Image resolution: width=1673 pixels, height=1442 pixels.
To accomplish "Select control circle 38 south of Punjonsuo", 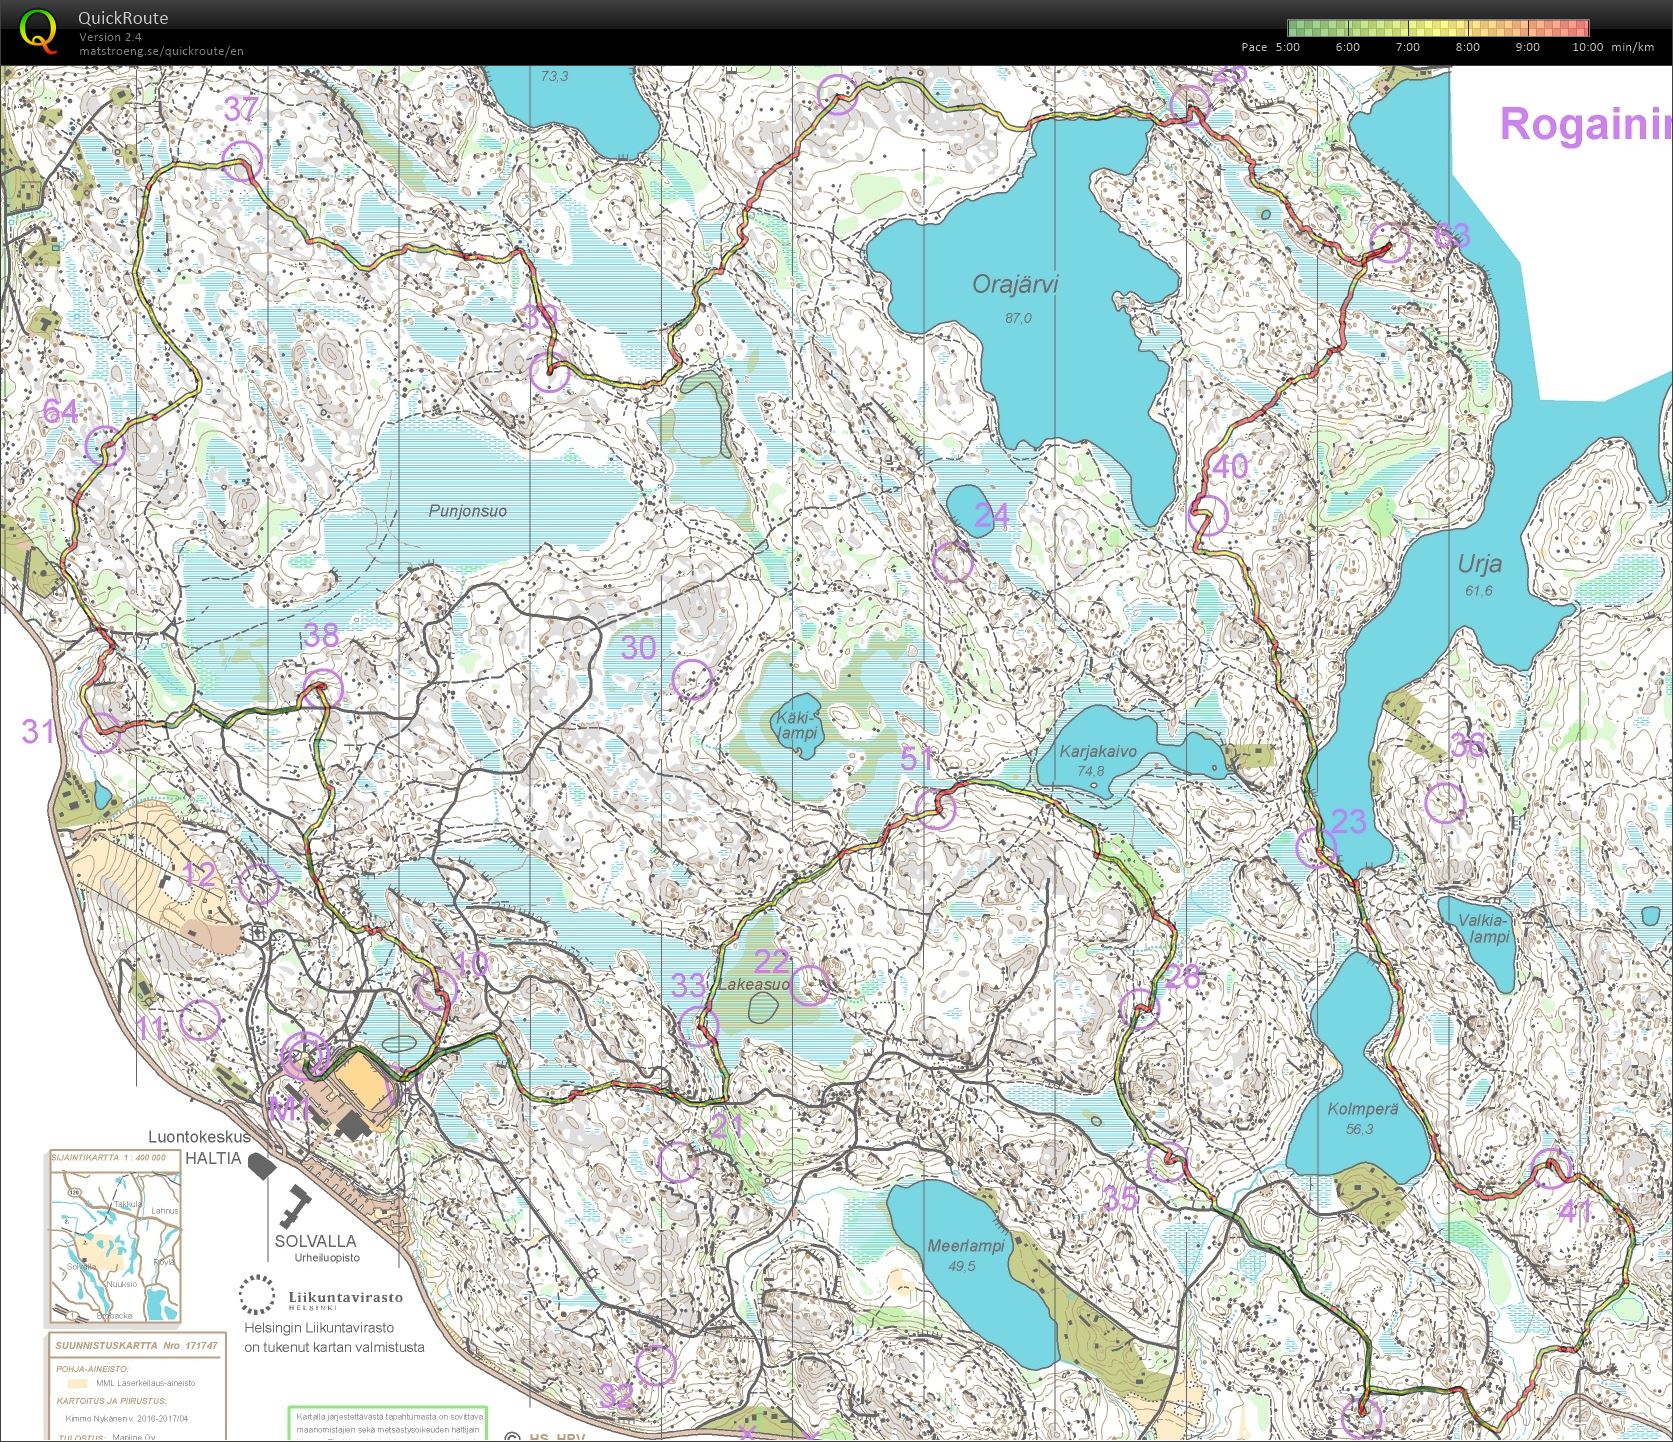I will click(x=322, y=688).
